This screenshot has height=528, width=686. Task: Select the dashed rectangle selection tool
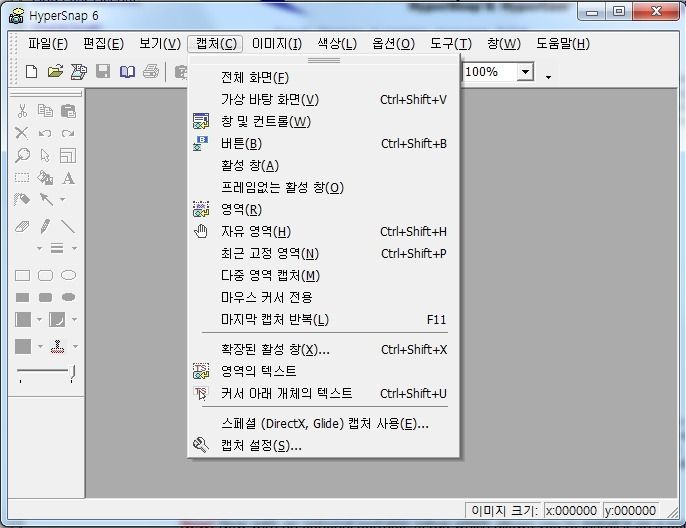click(x=22, y=178)
